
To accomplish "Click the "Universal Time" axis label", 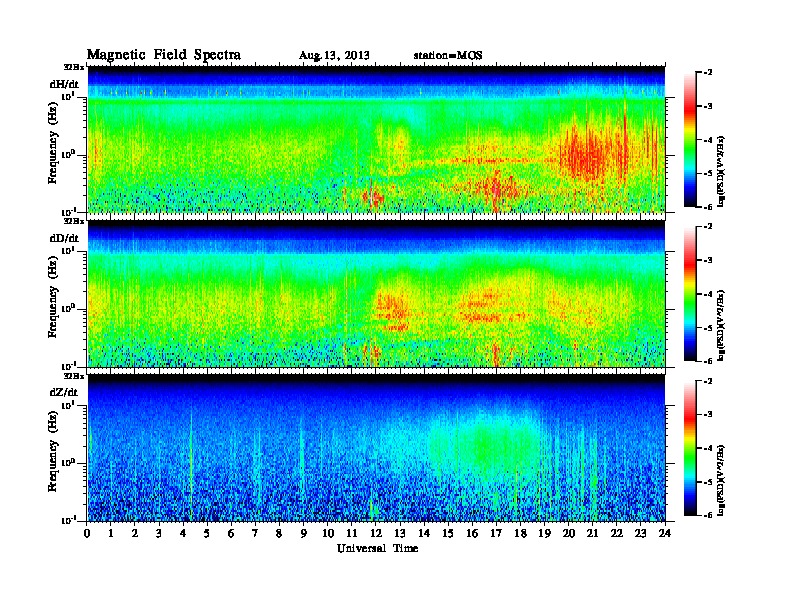I will [x=377, y=548].
